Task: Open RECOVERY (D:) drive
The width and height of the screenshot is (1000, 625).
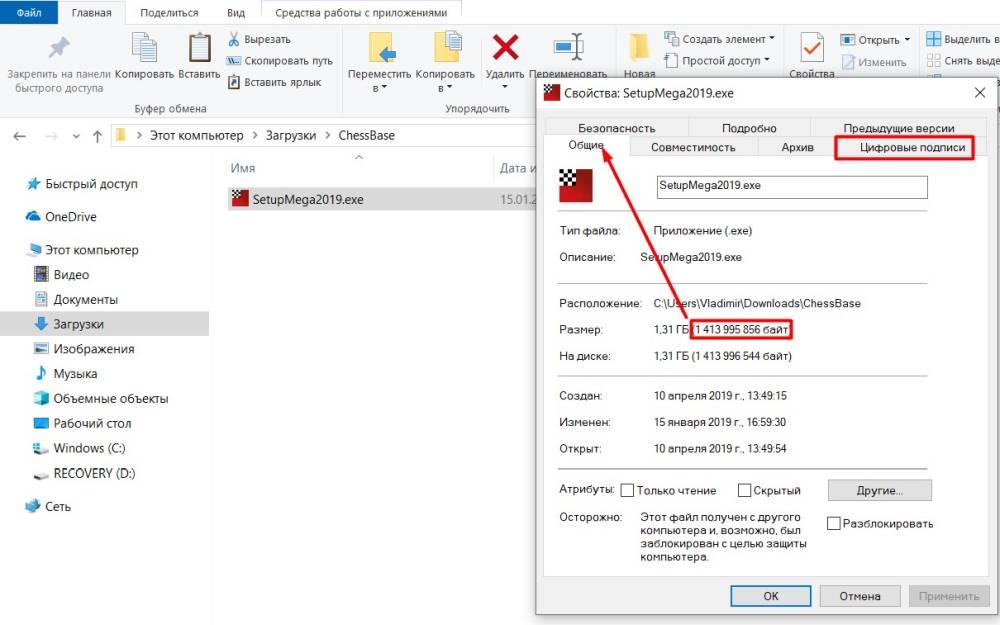Action: (x=84, y=473)
